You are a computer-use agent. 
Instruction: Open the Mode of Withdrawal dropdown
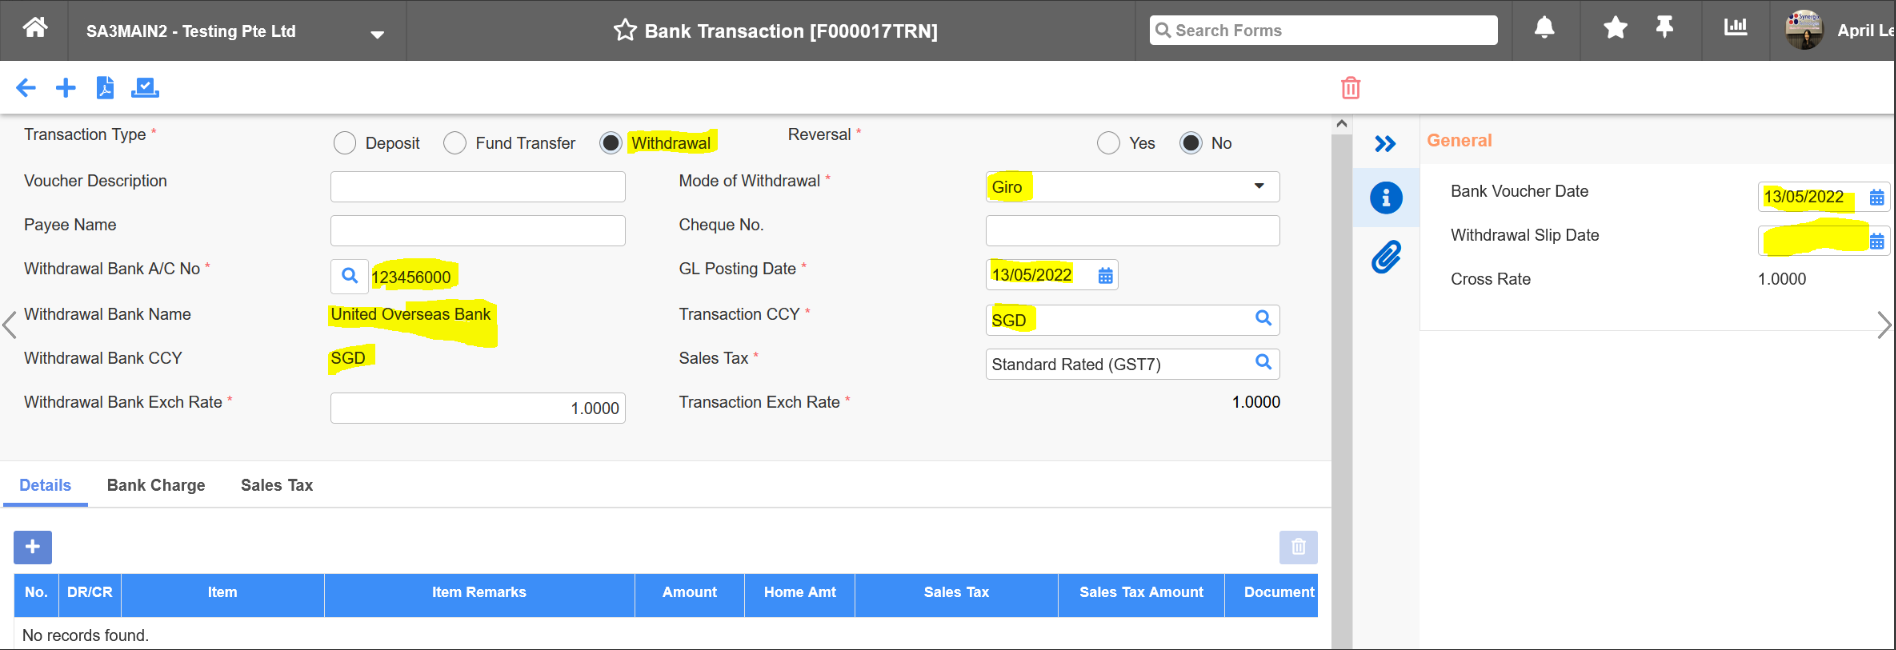pyautogui.click(x=1258, y=186)
